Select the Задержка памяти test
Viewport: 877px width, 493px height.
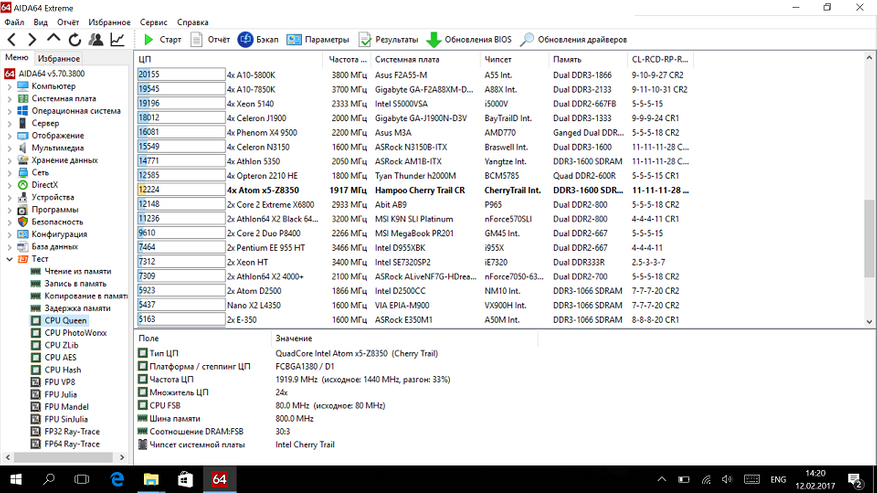[x=70, y=308]
